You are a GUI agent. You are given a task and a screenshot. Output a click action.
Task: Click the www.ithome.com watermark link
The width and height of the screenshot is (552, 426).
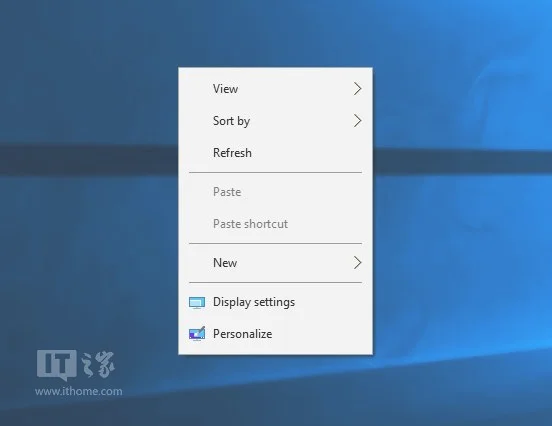[x=79, y=391]
